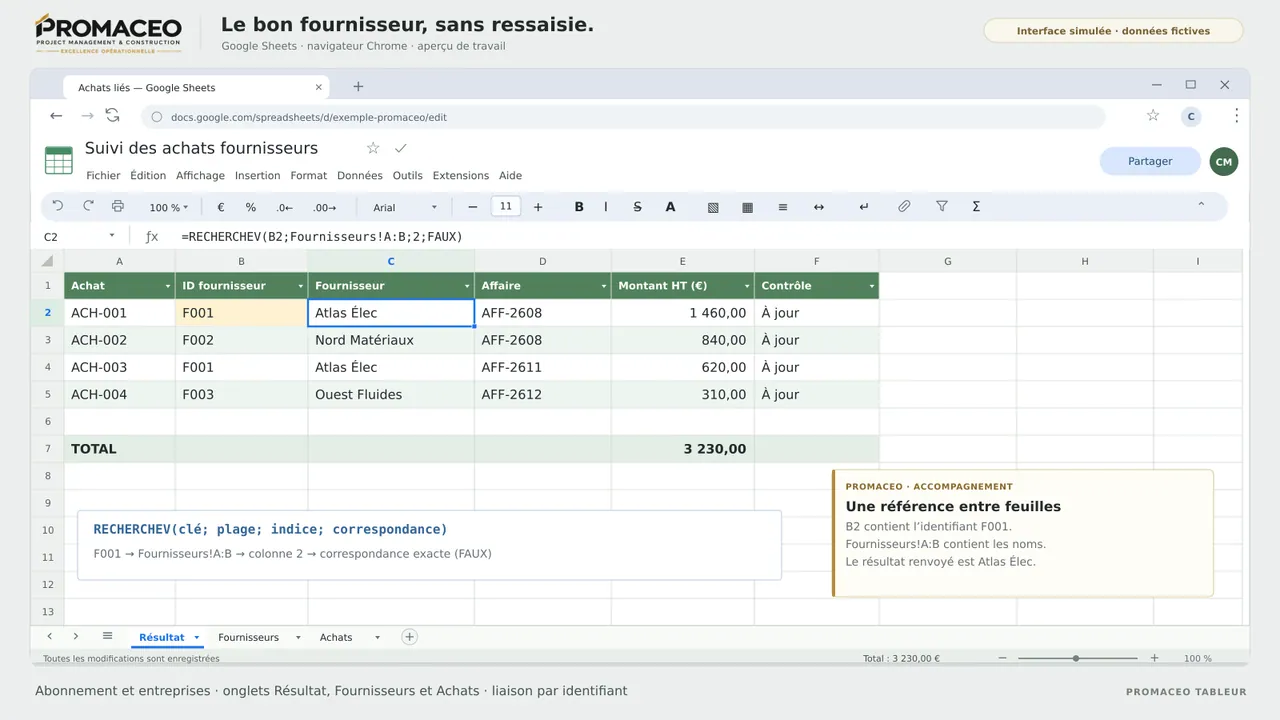Adjust the zoom slider in status bar
The height and width of the screenshot is (720, 1280).
point(1076,658)
